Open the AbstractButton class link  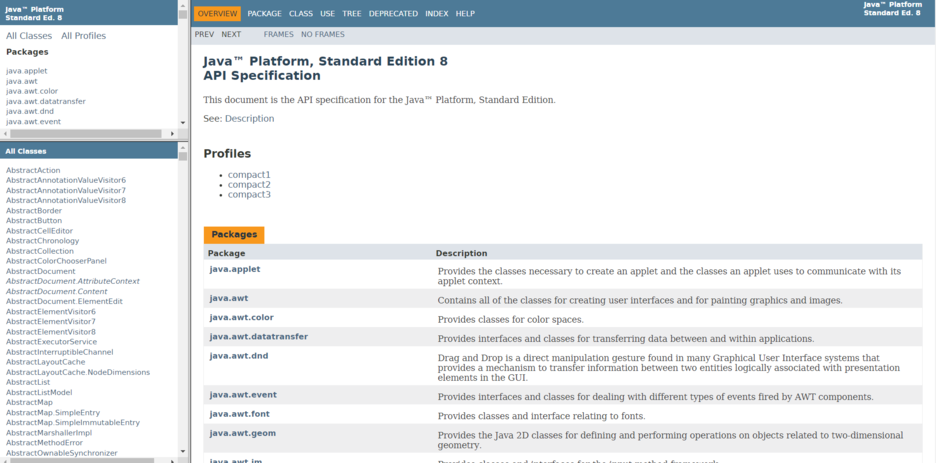point(34,221)
